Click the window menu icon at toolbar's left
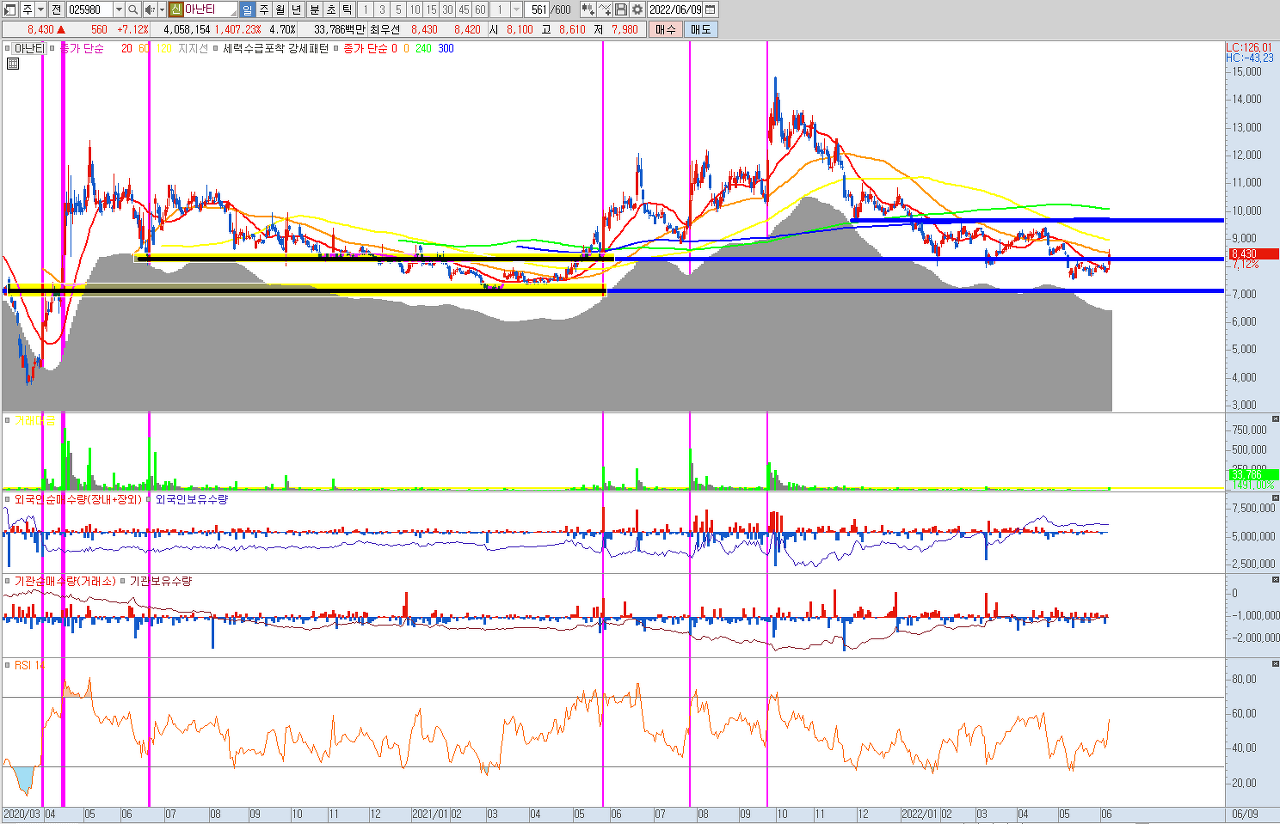1280x824 pixels. pyautogui.click(x=9, y=9)
